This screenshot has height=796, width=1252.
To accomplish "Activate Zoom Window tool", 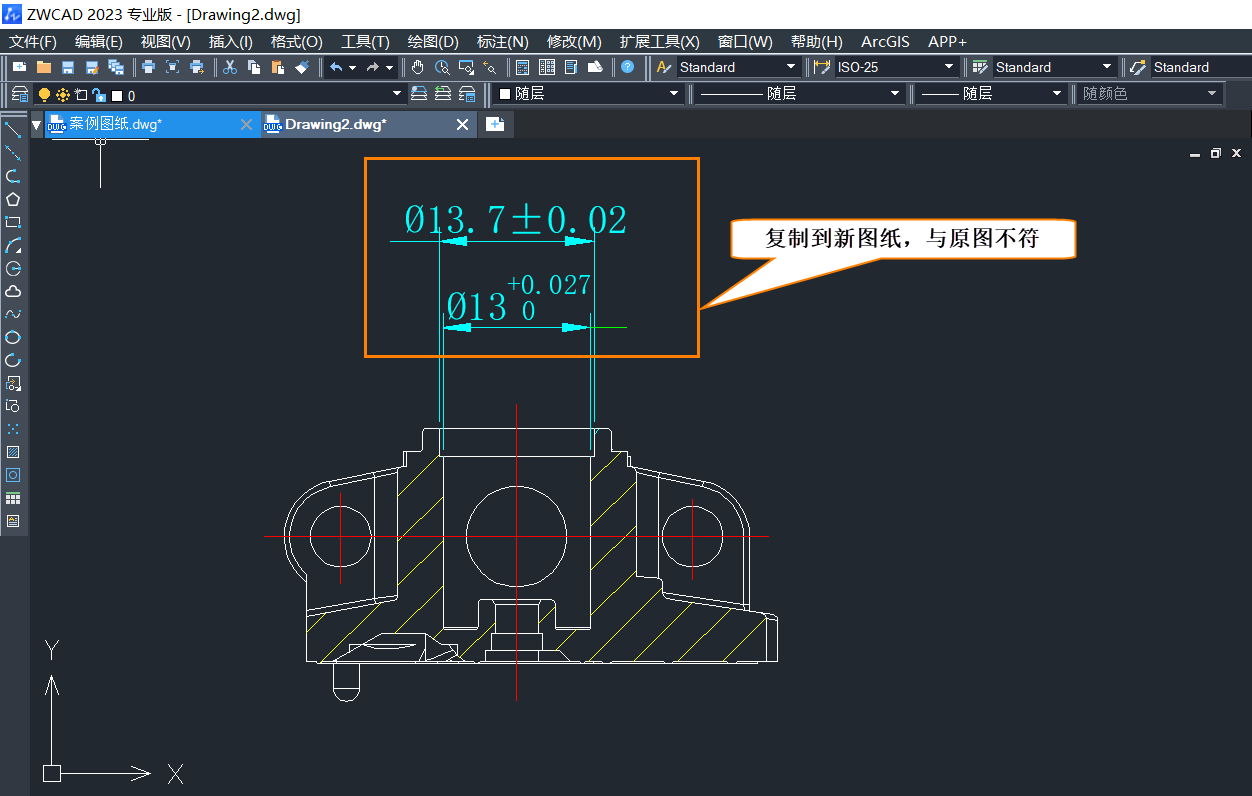I will [466, 67].
